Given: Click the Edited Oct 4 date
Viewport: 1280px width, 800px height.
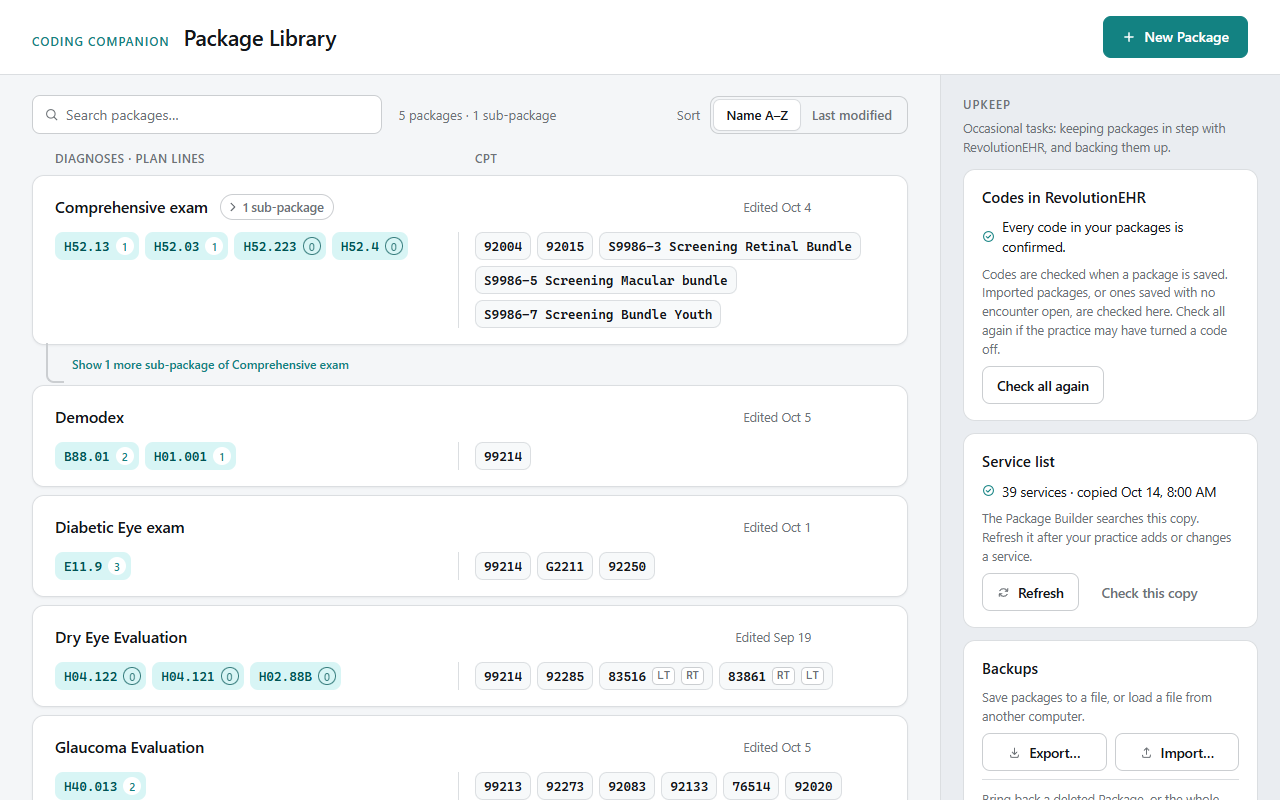Looking at the screenshot, I should pyautogui.click(x=777, y=208).
